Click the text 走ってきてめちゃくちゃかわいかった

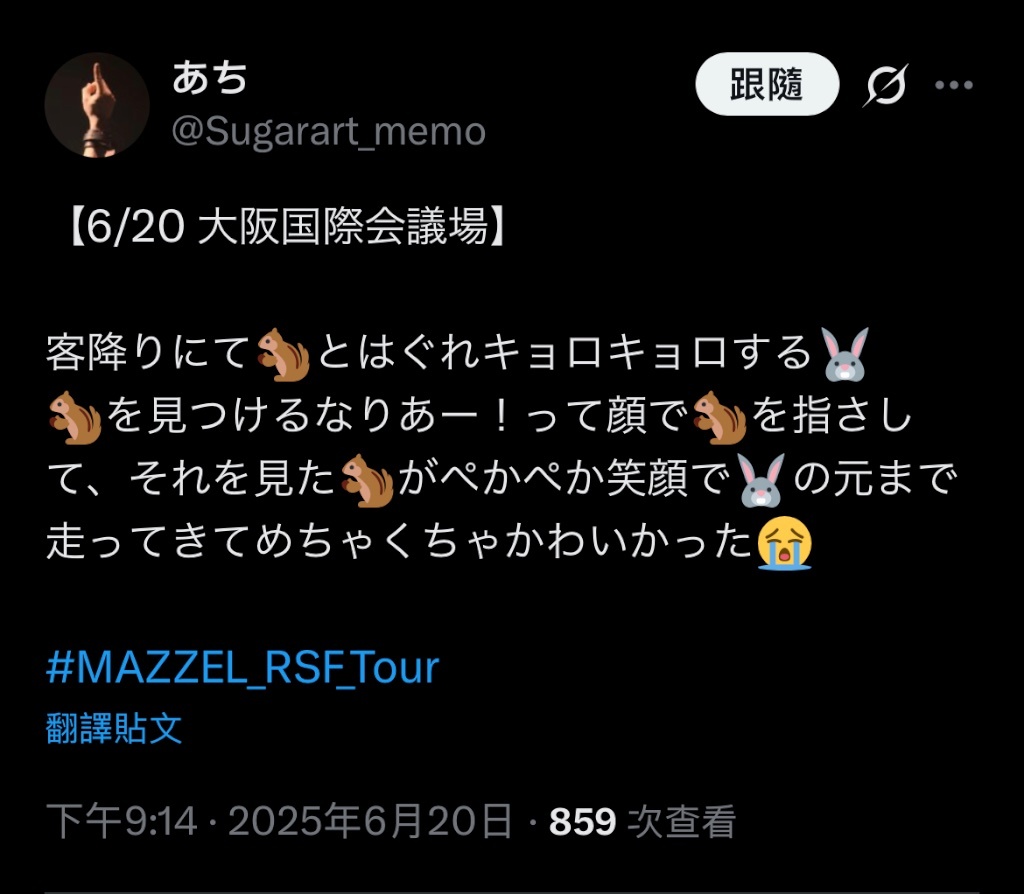(x=400, y=543)
